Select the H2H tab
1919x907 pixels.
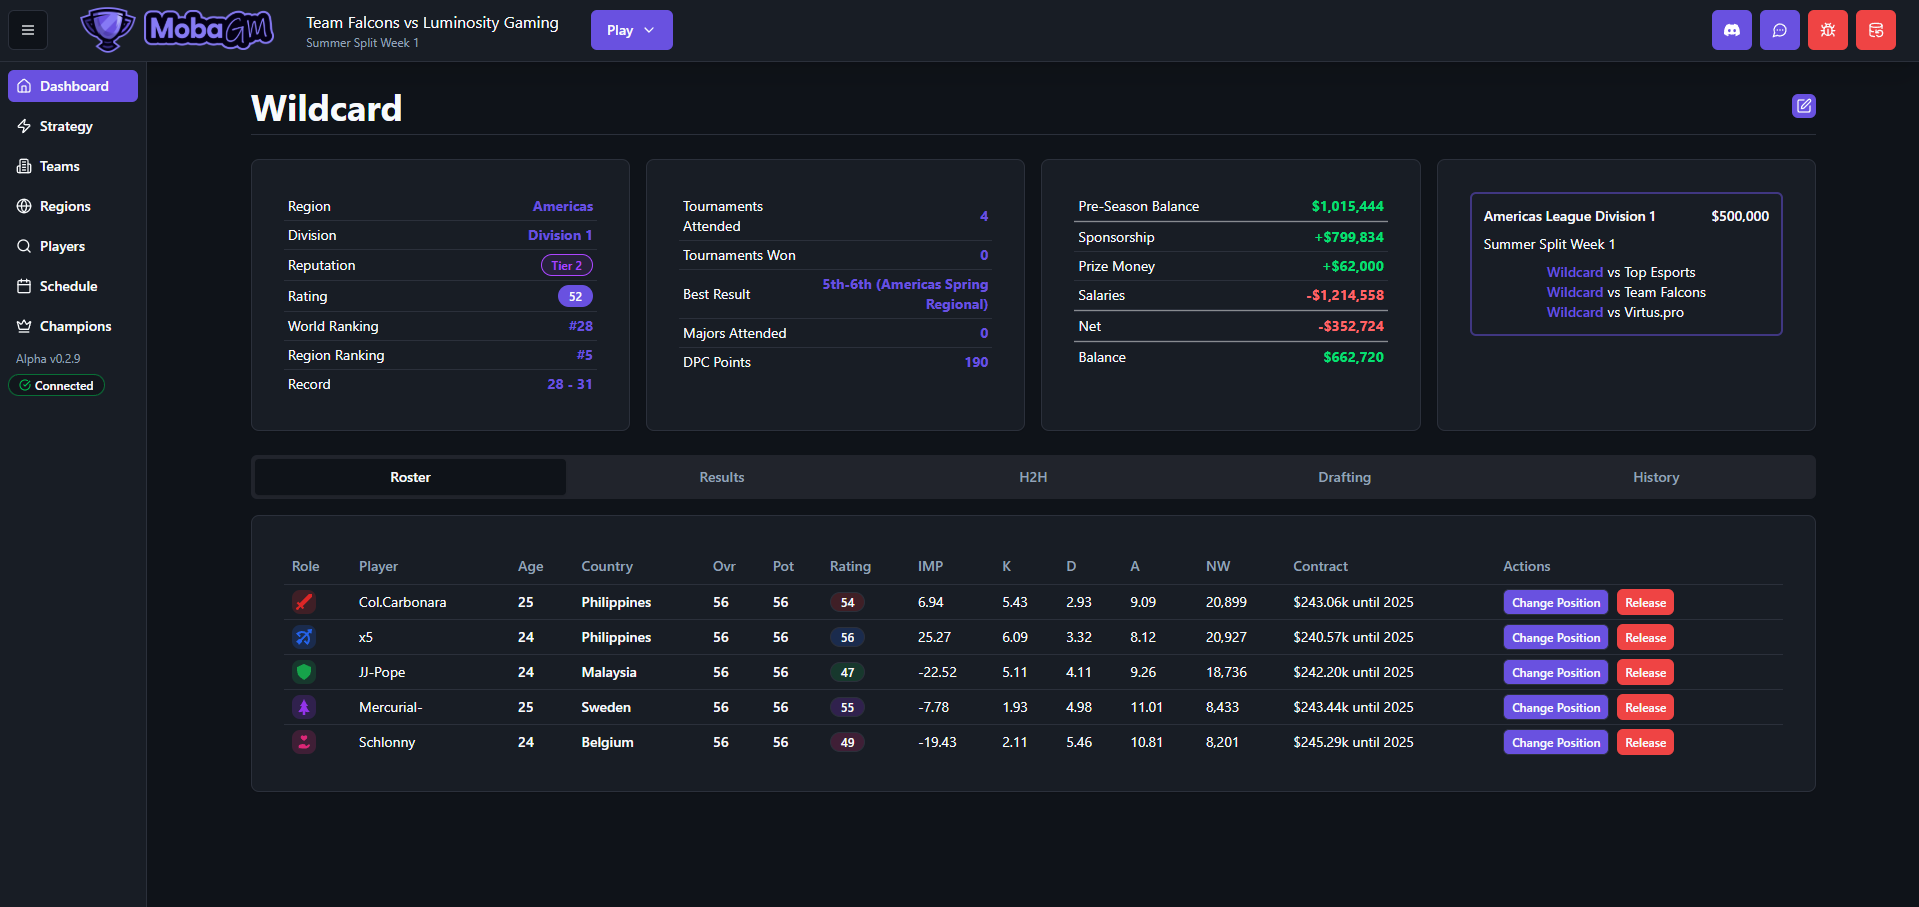click(x=1033, y=477)
